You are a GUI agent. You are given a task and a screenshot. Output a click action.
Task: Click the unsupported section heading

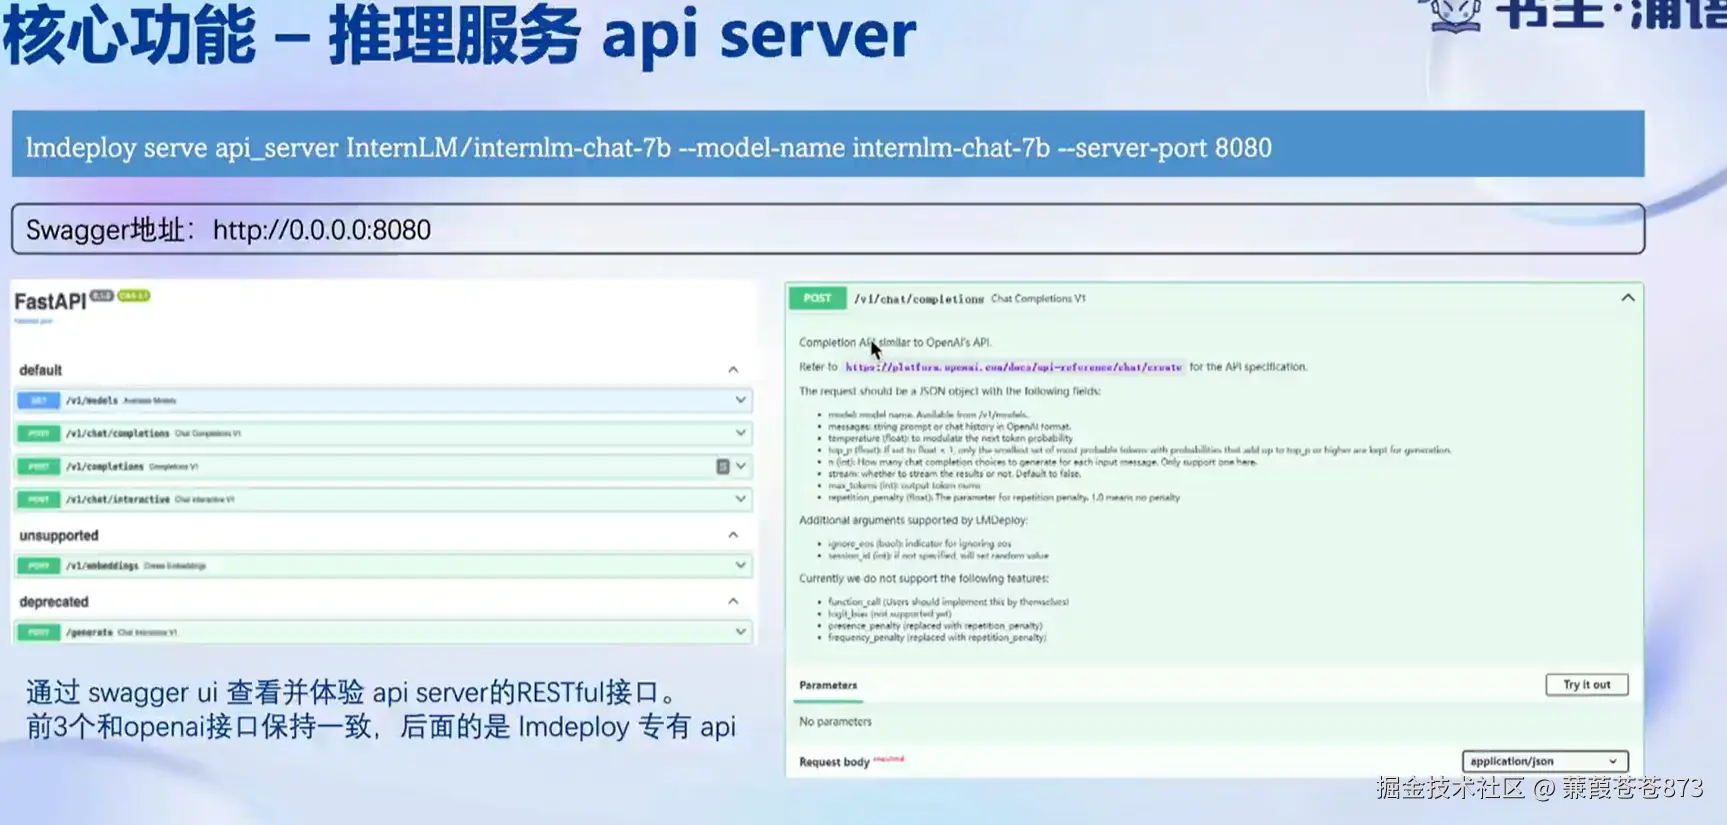pos(59,535)
